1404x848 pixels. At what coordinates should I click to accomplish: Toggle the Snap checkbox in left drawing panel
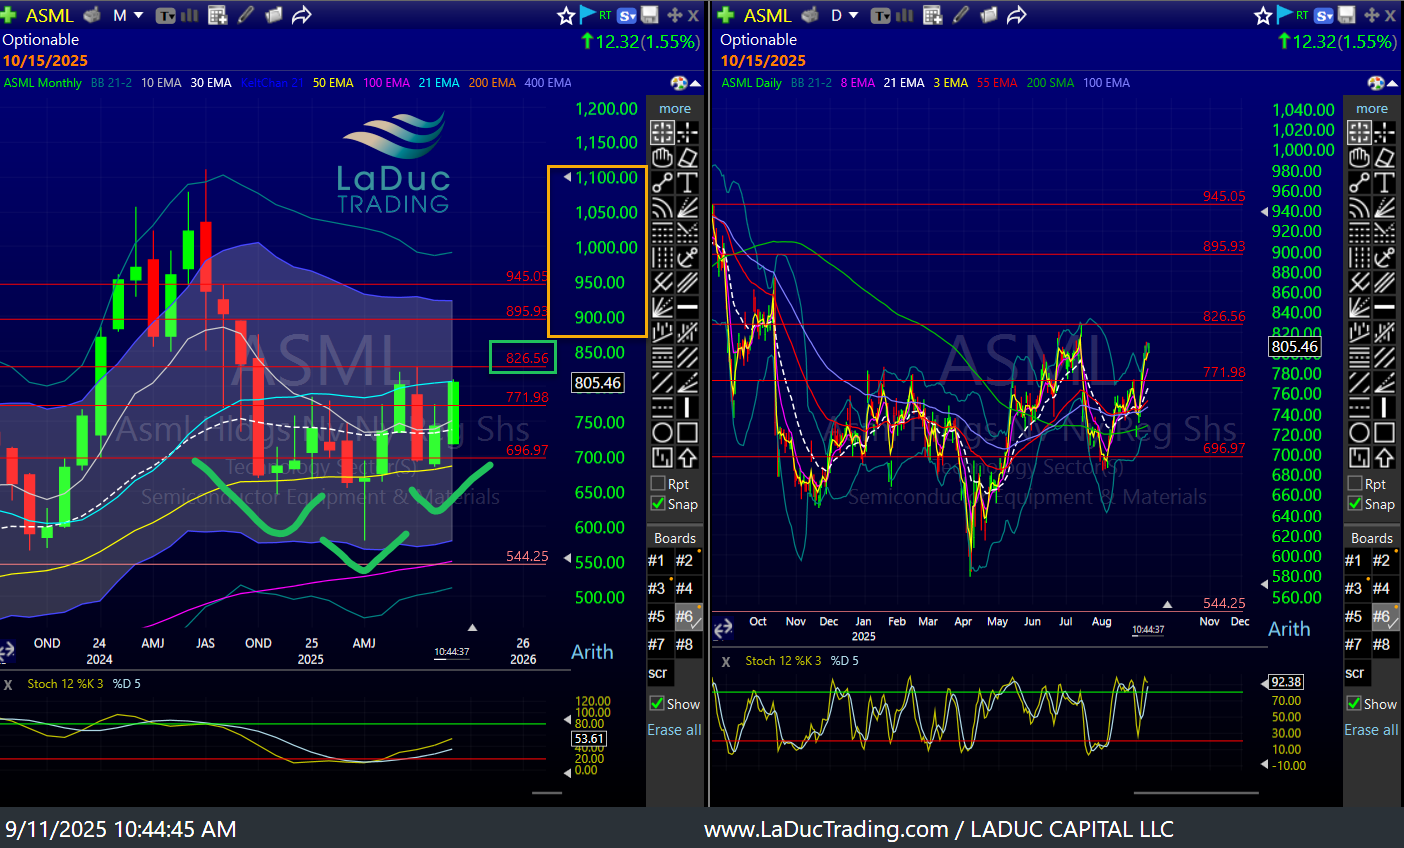pyautogui.click(x=658, y=504)
